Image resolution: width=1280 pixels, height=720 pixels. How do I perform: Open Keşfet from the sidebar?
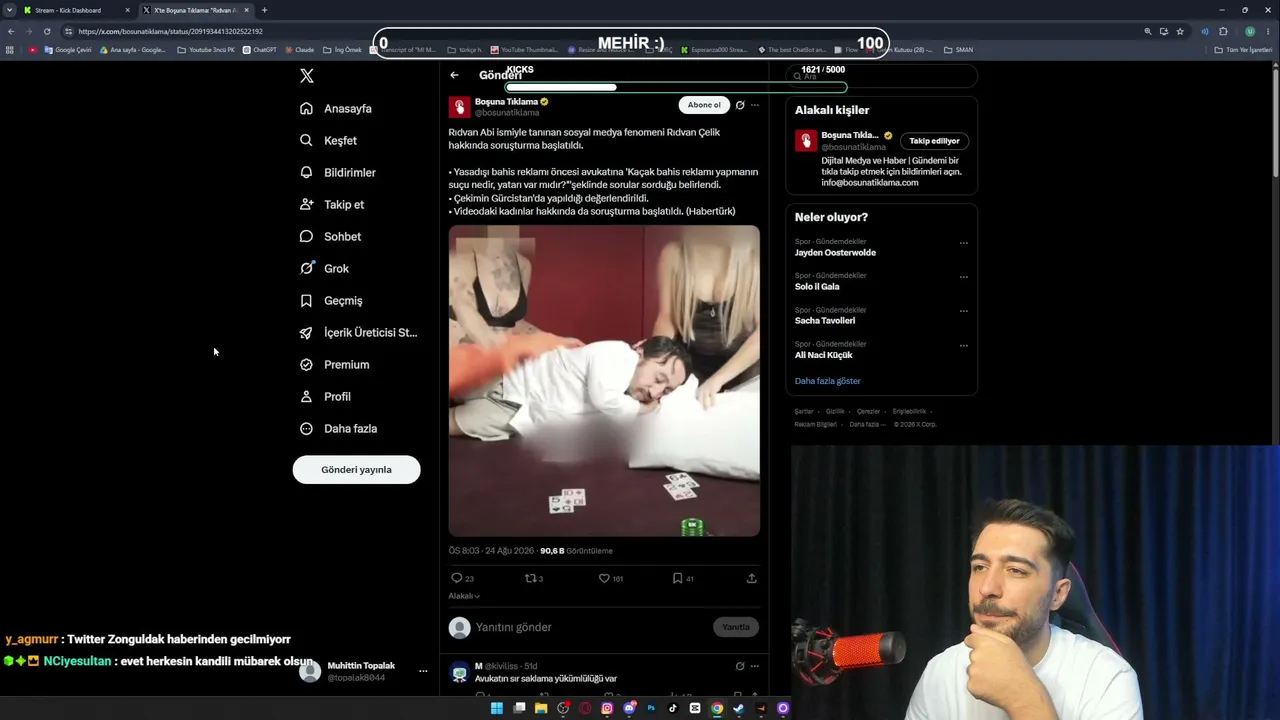pyautogui.click(x=329, y=141)
